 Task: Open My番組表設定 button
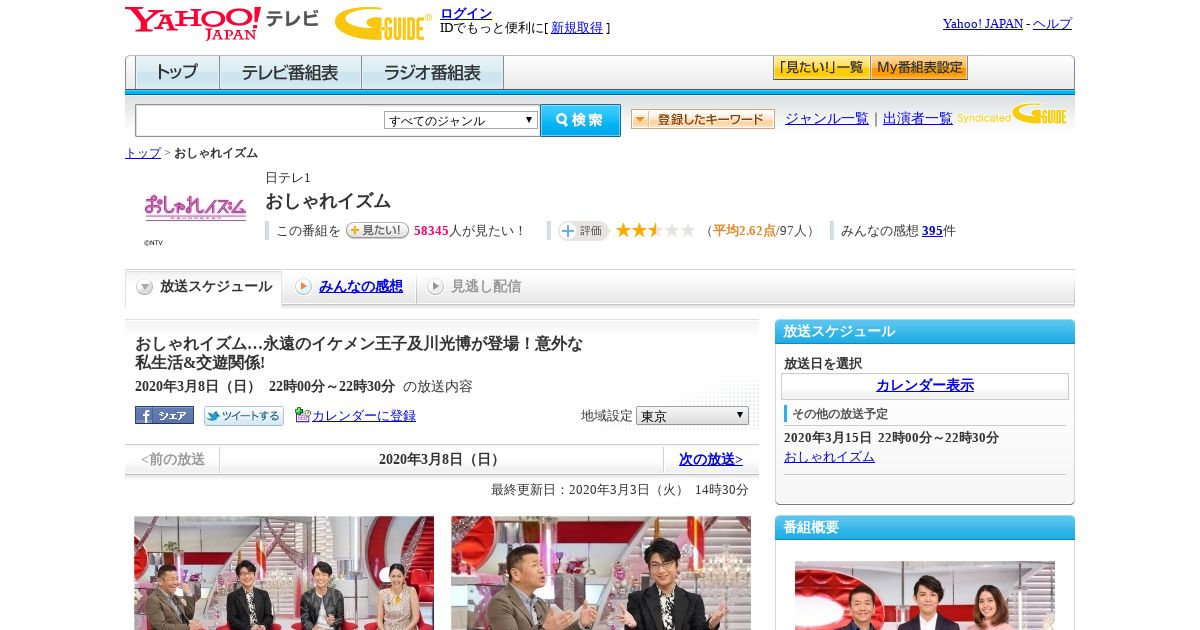919,68
